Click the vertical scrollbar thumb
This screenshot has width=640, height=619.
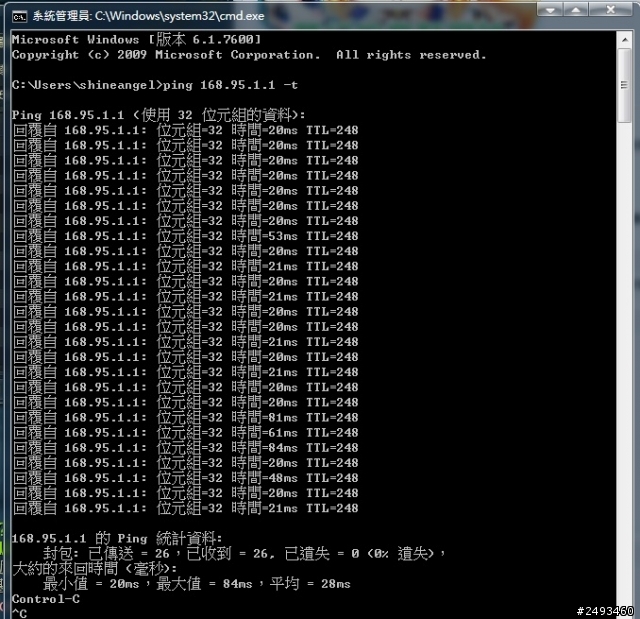pyautogui.click(x=624, y=85)
